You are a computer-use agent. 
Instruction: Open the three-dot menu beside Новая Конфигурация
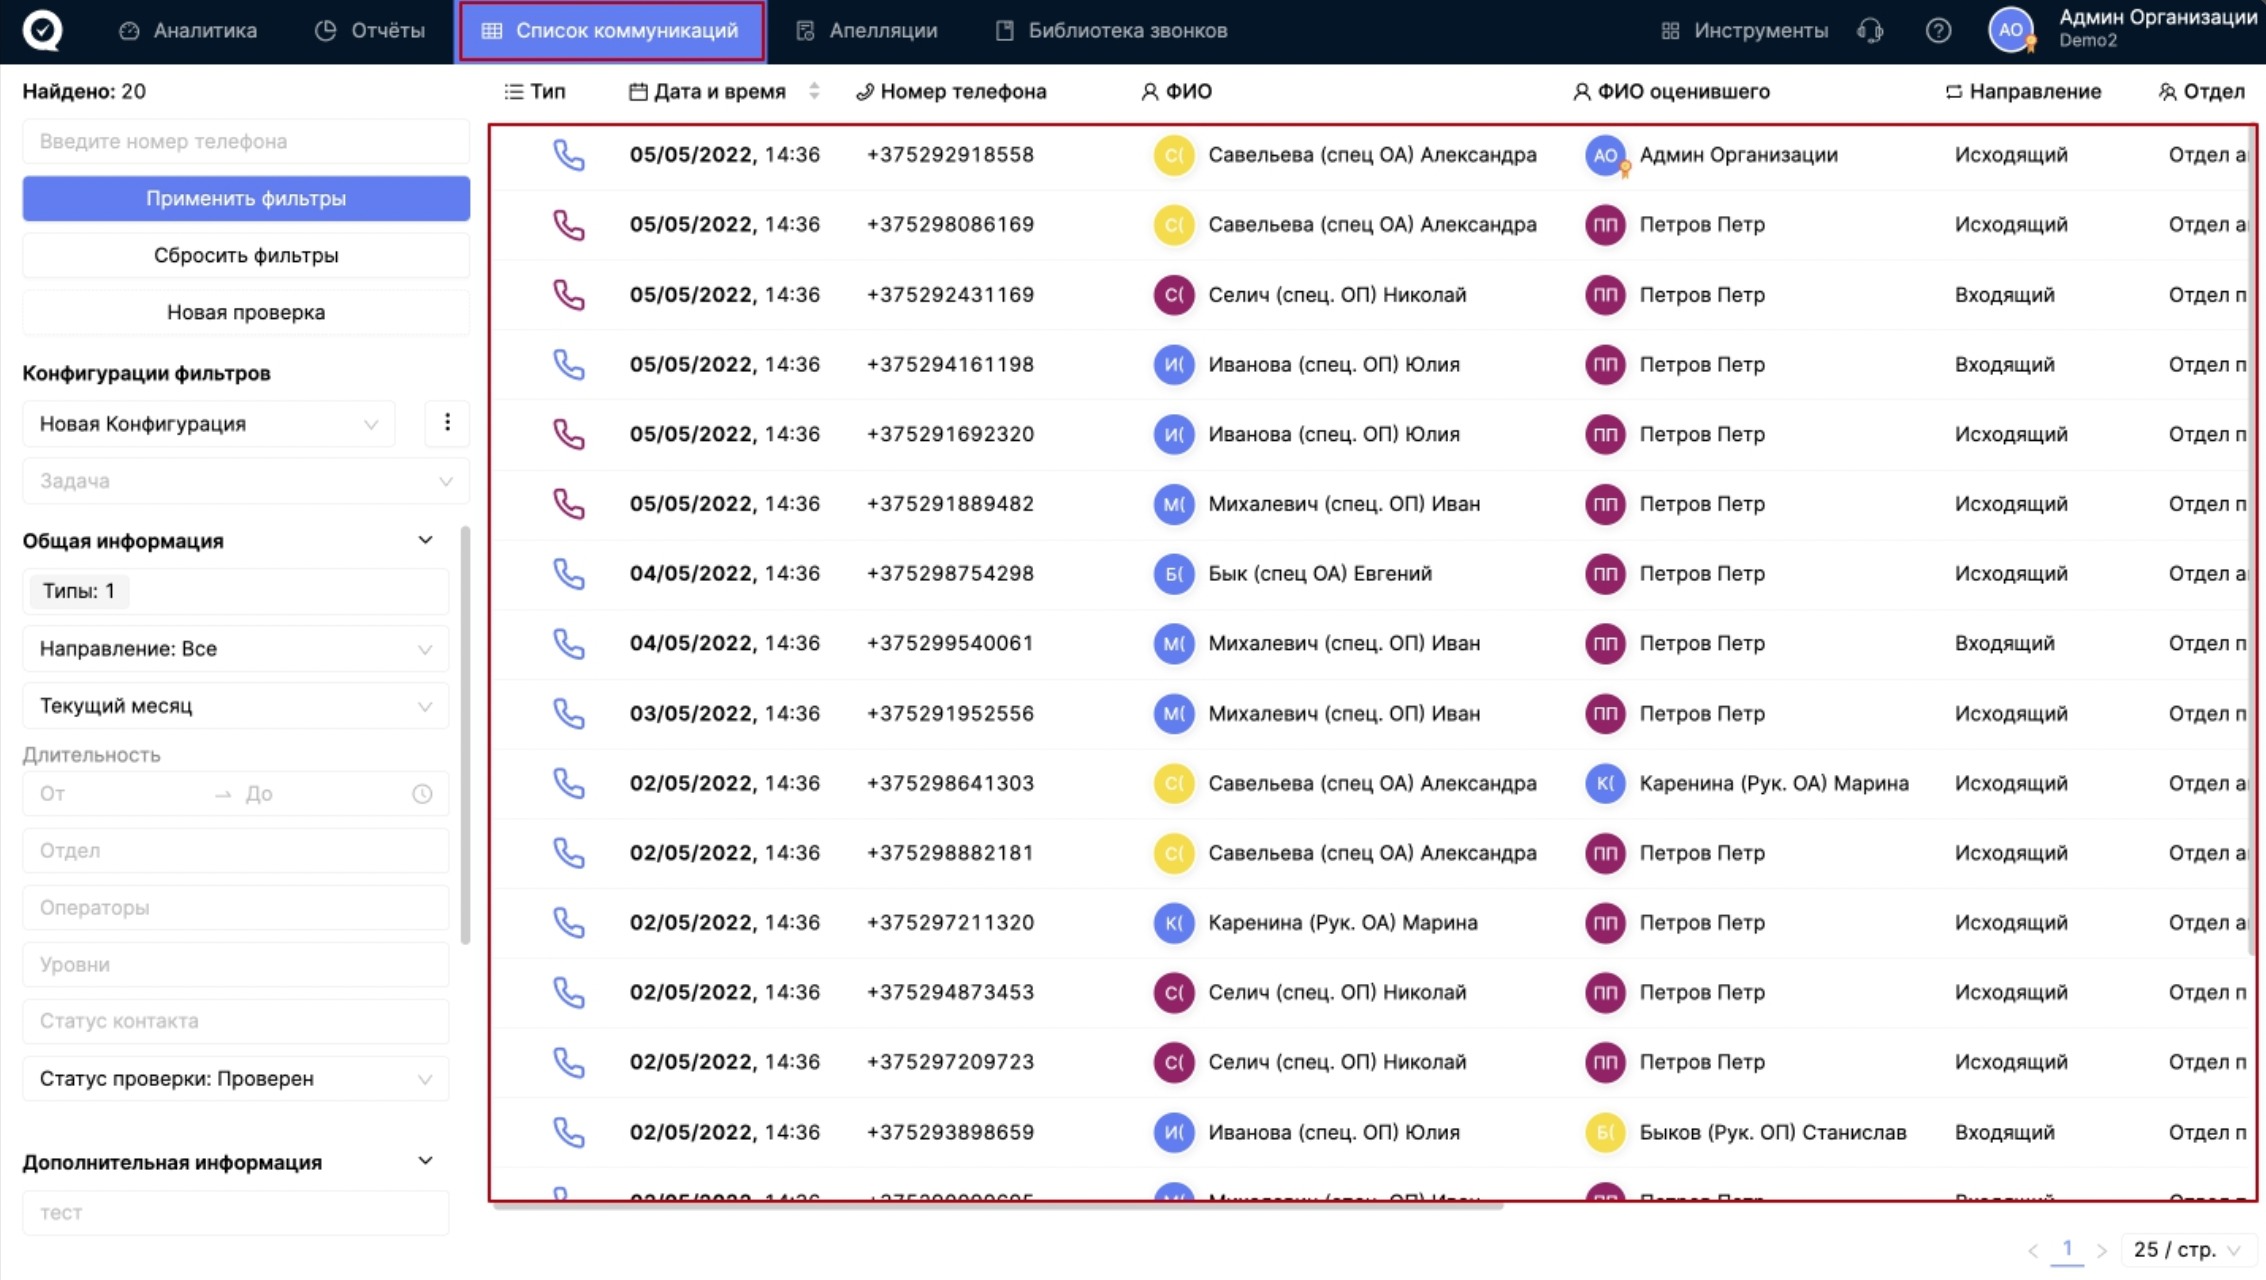click(447, 423)
